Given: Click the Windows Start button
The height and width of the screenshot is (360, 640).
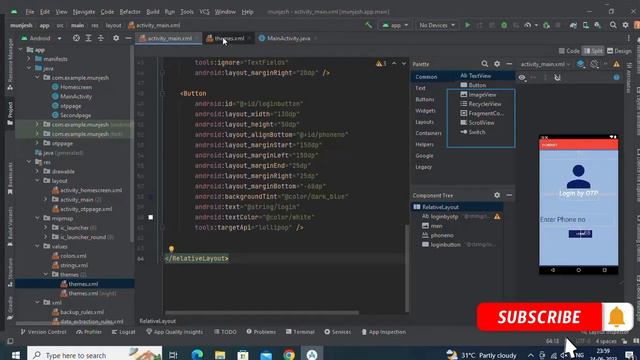Looking at the screenshot, I should click(x=16, y=355).
